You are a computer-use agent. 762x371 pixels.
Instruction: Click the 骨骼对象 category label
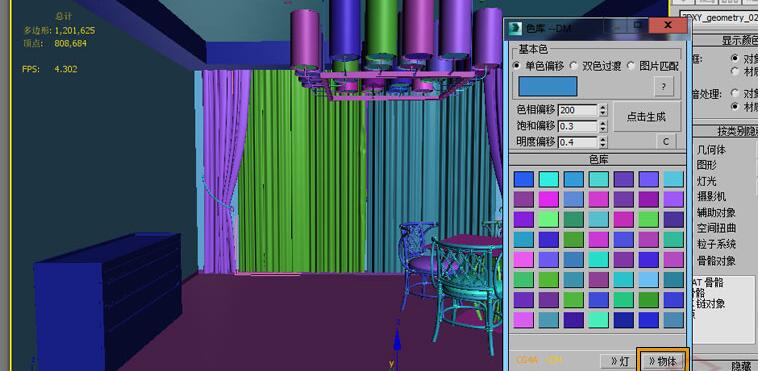[x=716, y=260]
